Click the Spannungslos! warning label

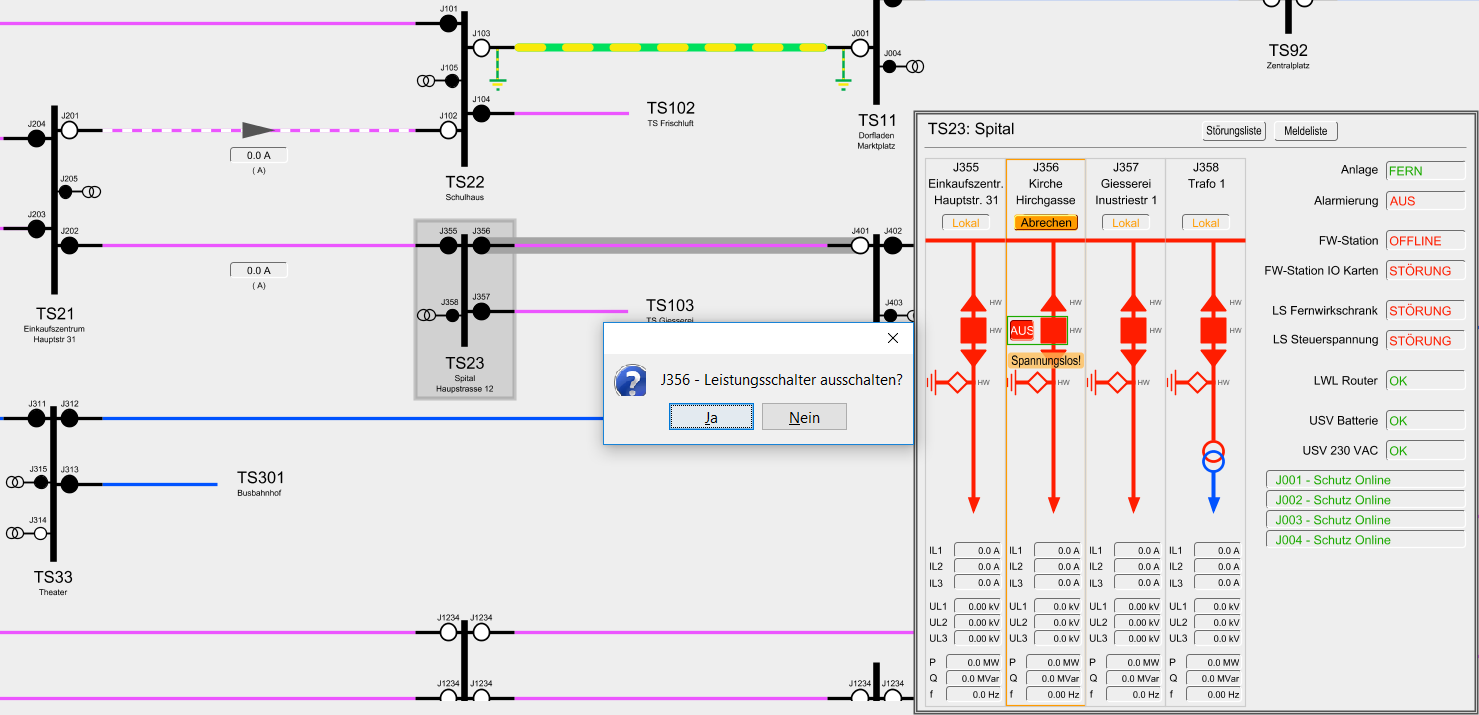[x=1046, y=360]
